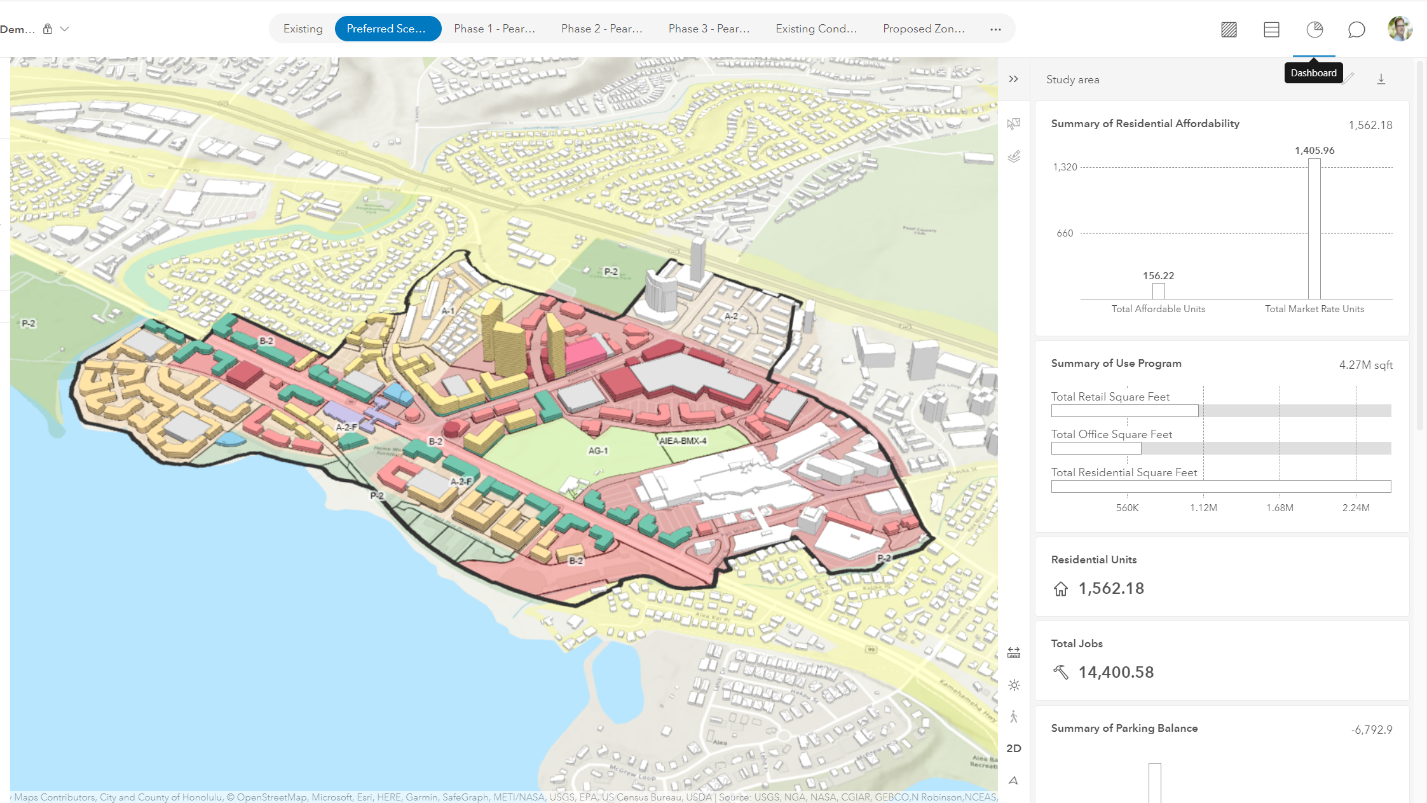Switch the map to 2D view
The width and height of the screenshot is (1427, 803).
(x=1013, y=747)
